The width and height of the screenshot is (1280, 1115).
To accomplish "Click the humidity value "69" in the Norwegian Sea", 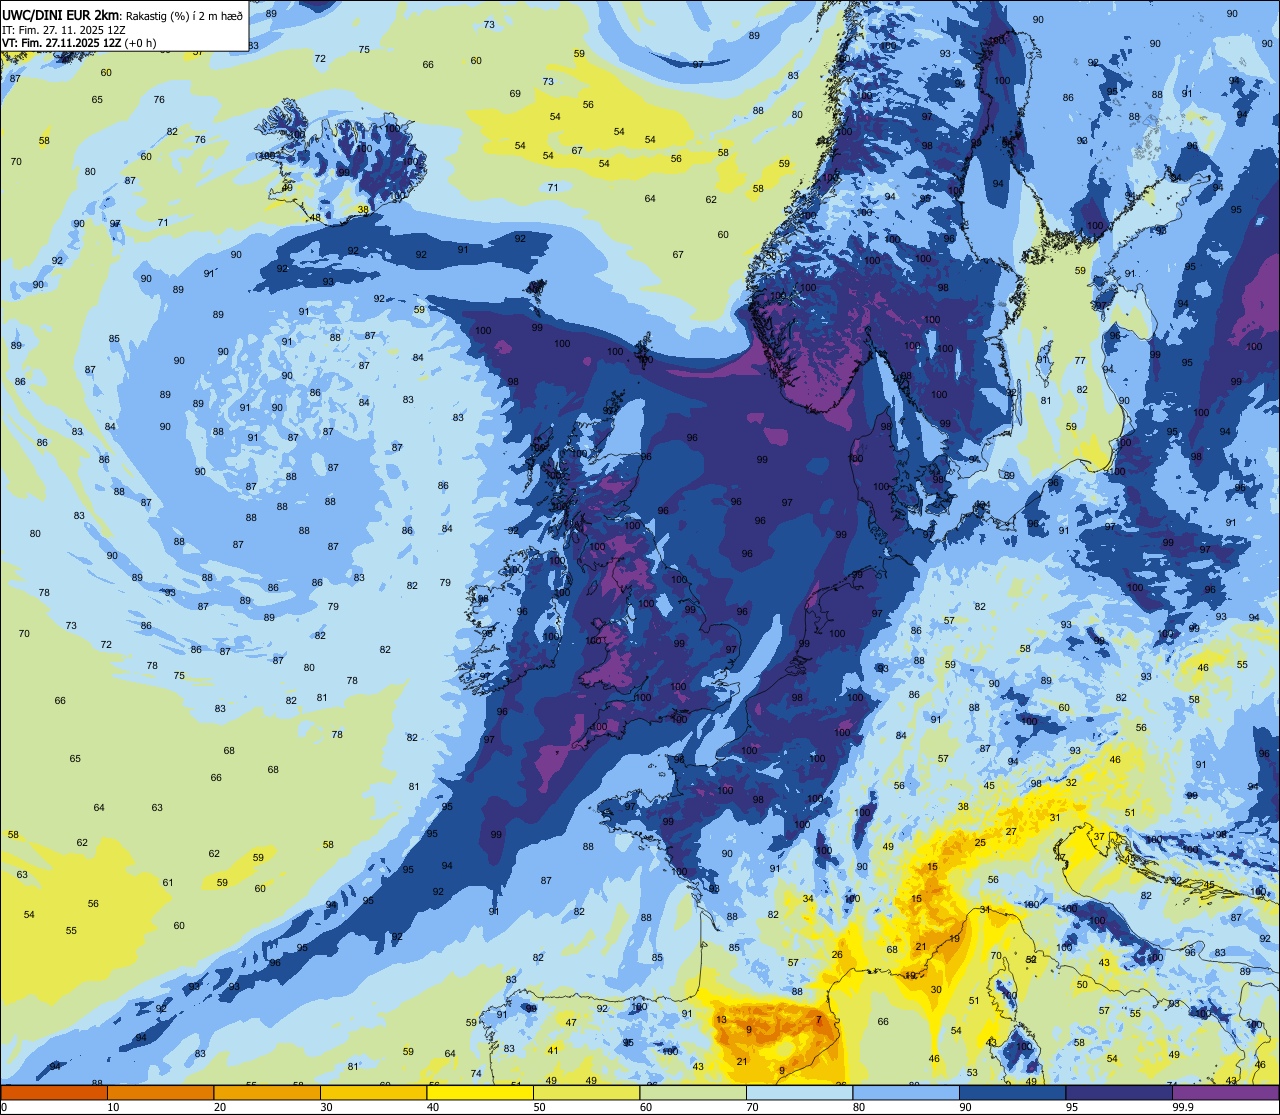I will point(515,94).
